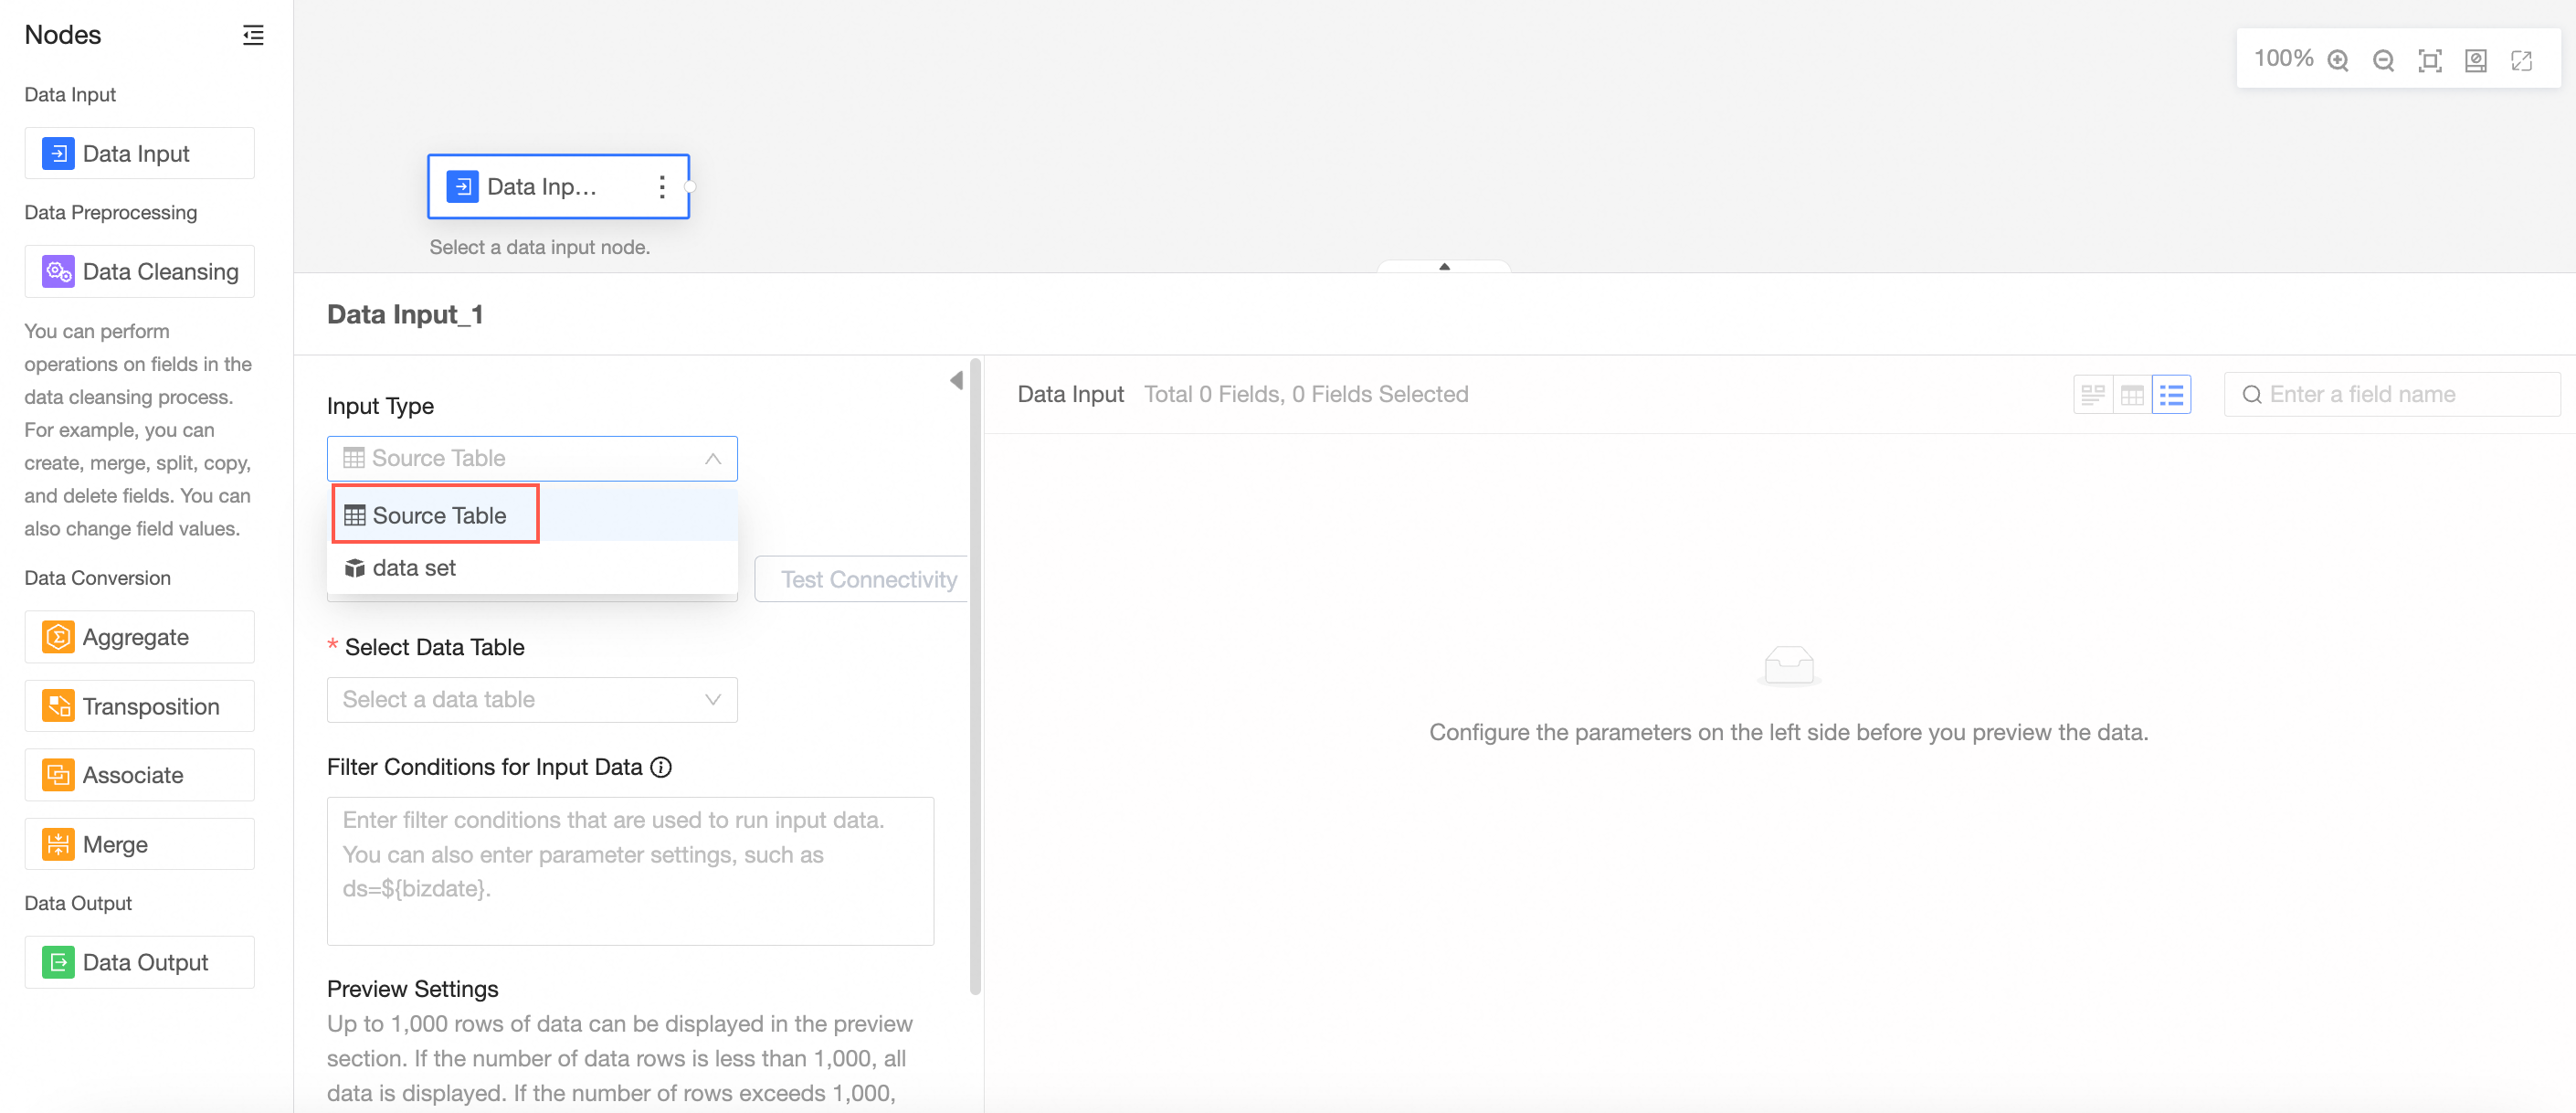
Task: Open the canvas node's three-dot menu
Action: pyautogui.click(x=662, y=187)
